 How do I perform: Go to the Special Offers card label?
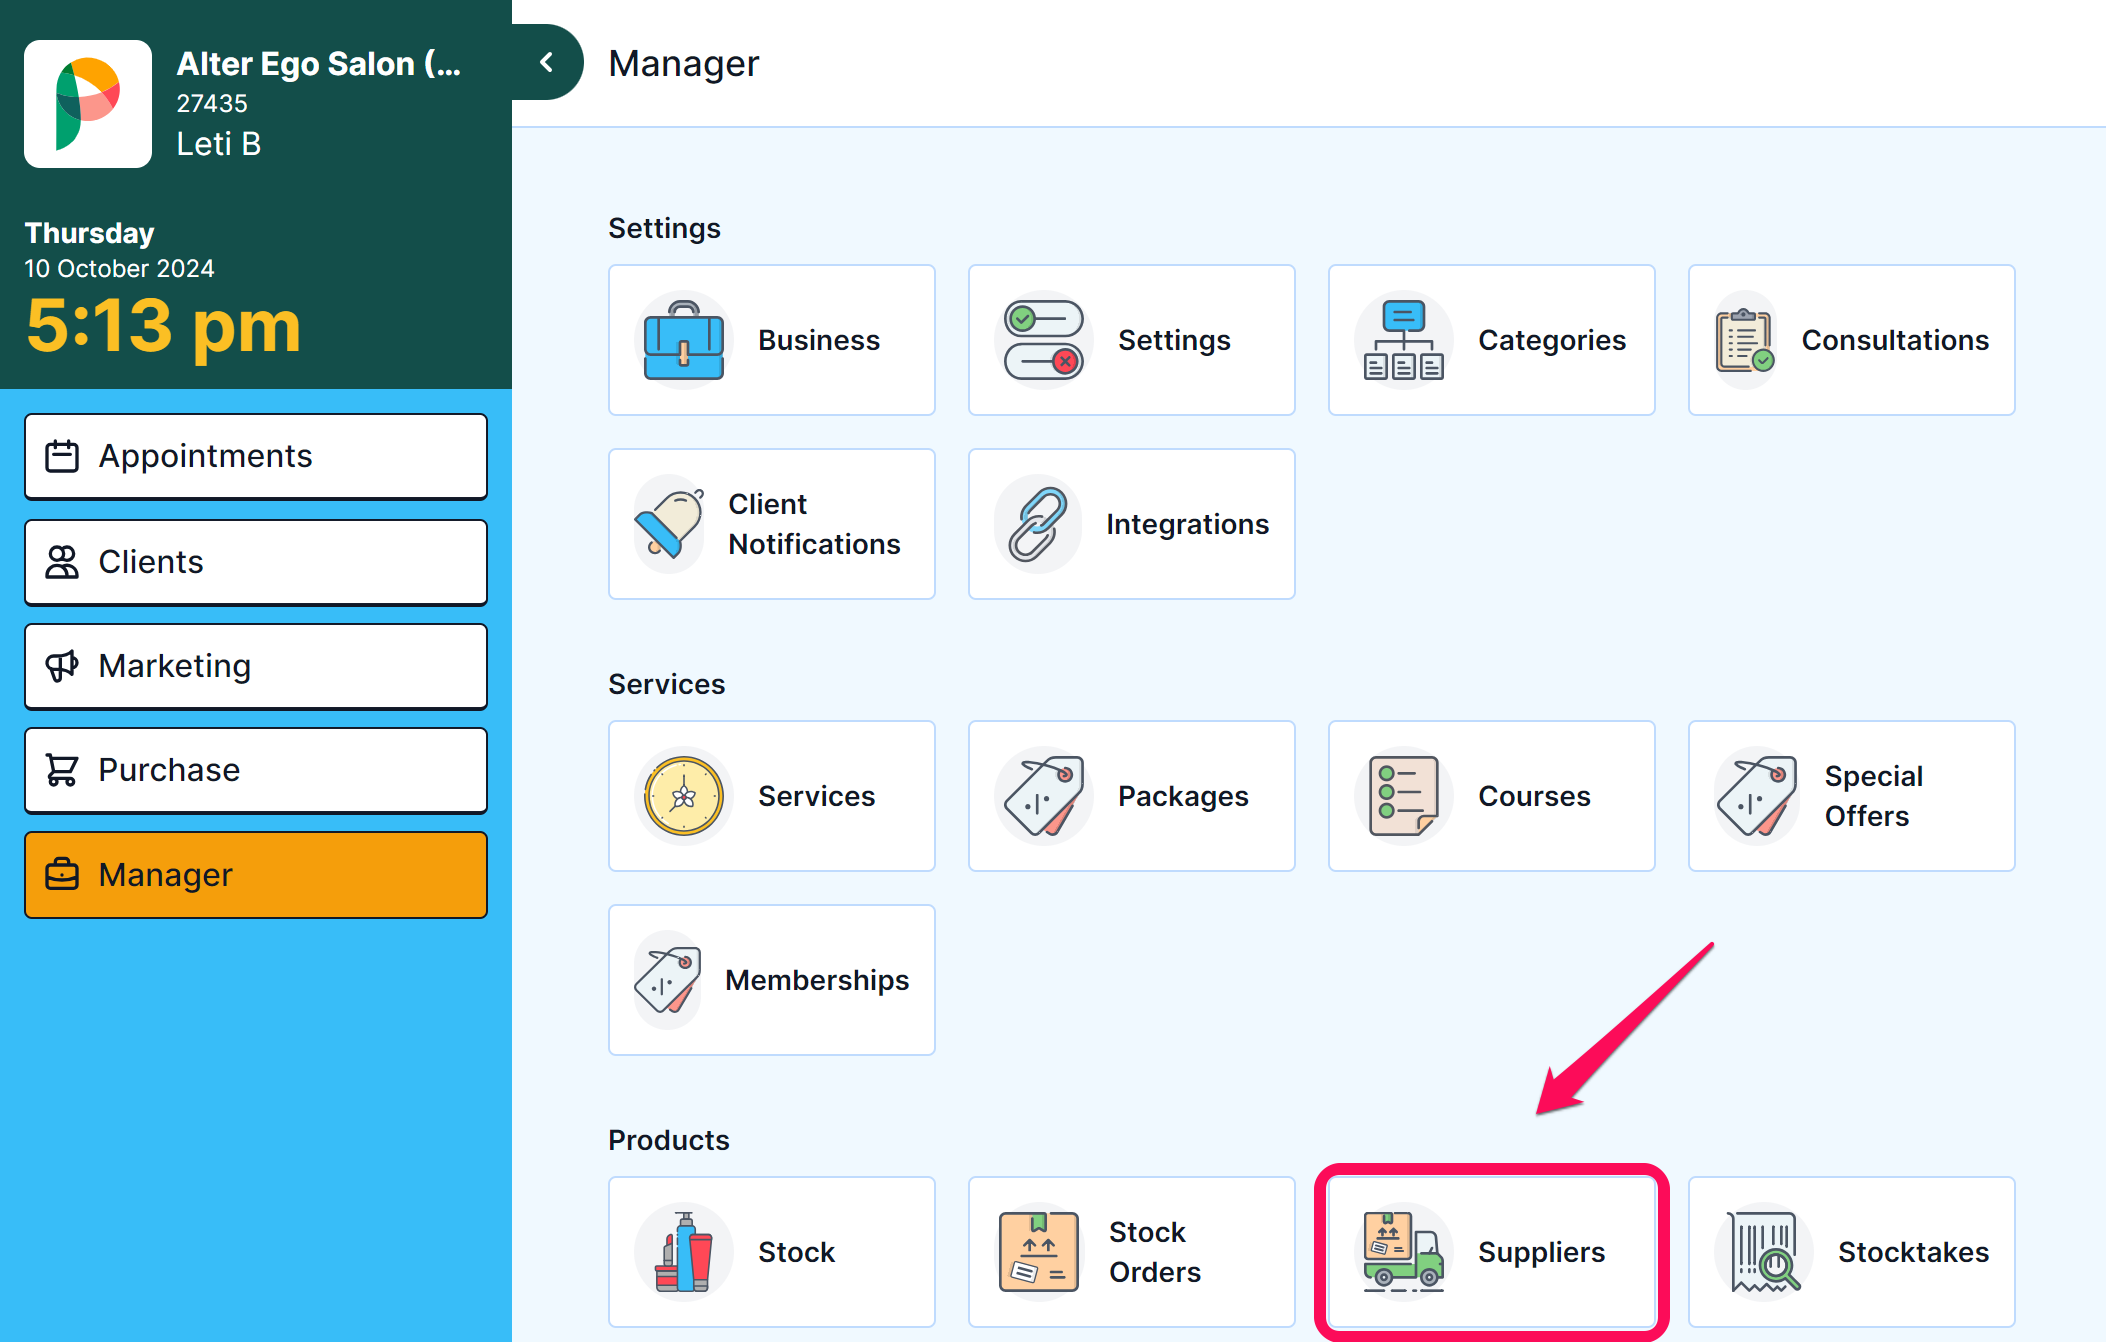(1873, 796)
